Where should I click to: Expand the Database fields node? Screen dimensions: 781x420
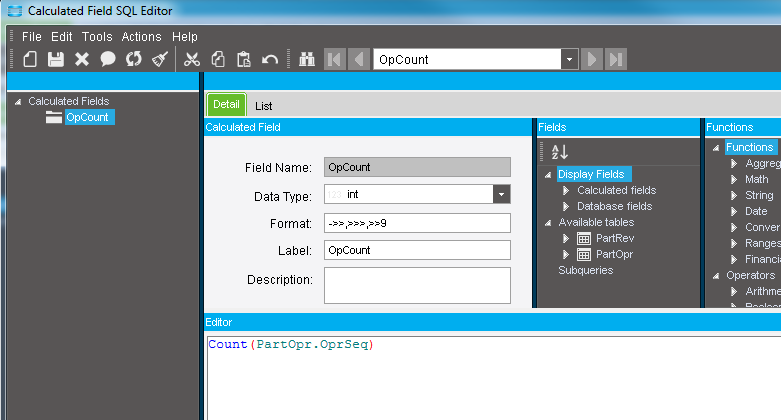click(566, 206)
